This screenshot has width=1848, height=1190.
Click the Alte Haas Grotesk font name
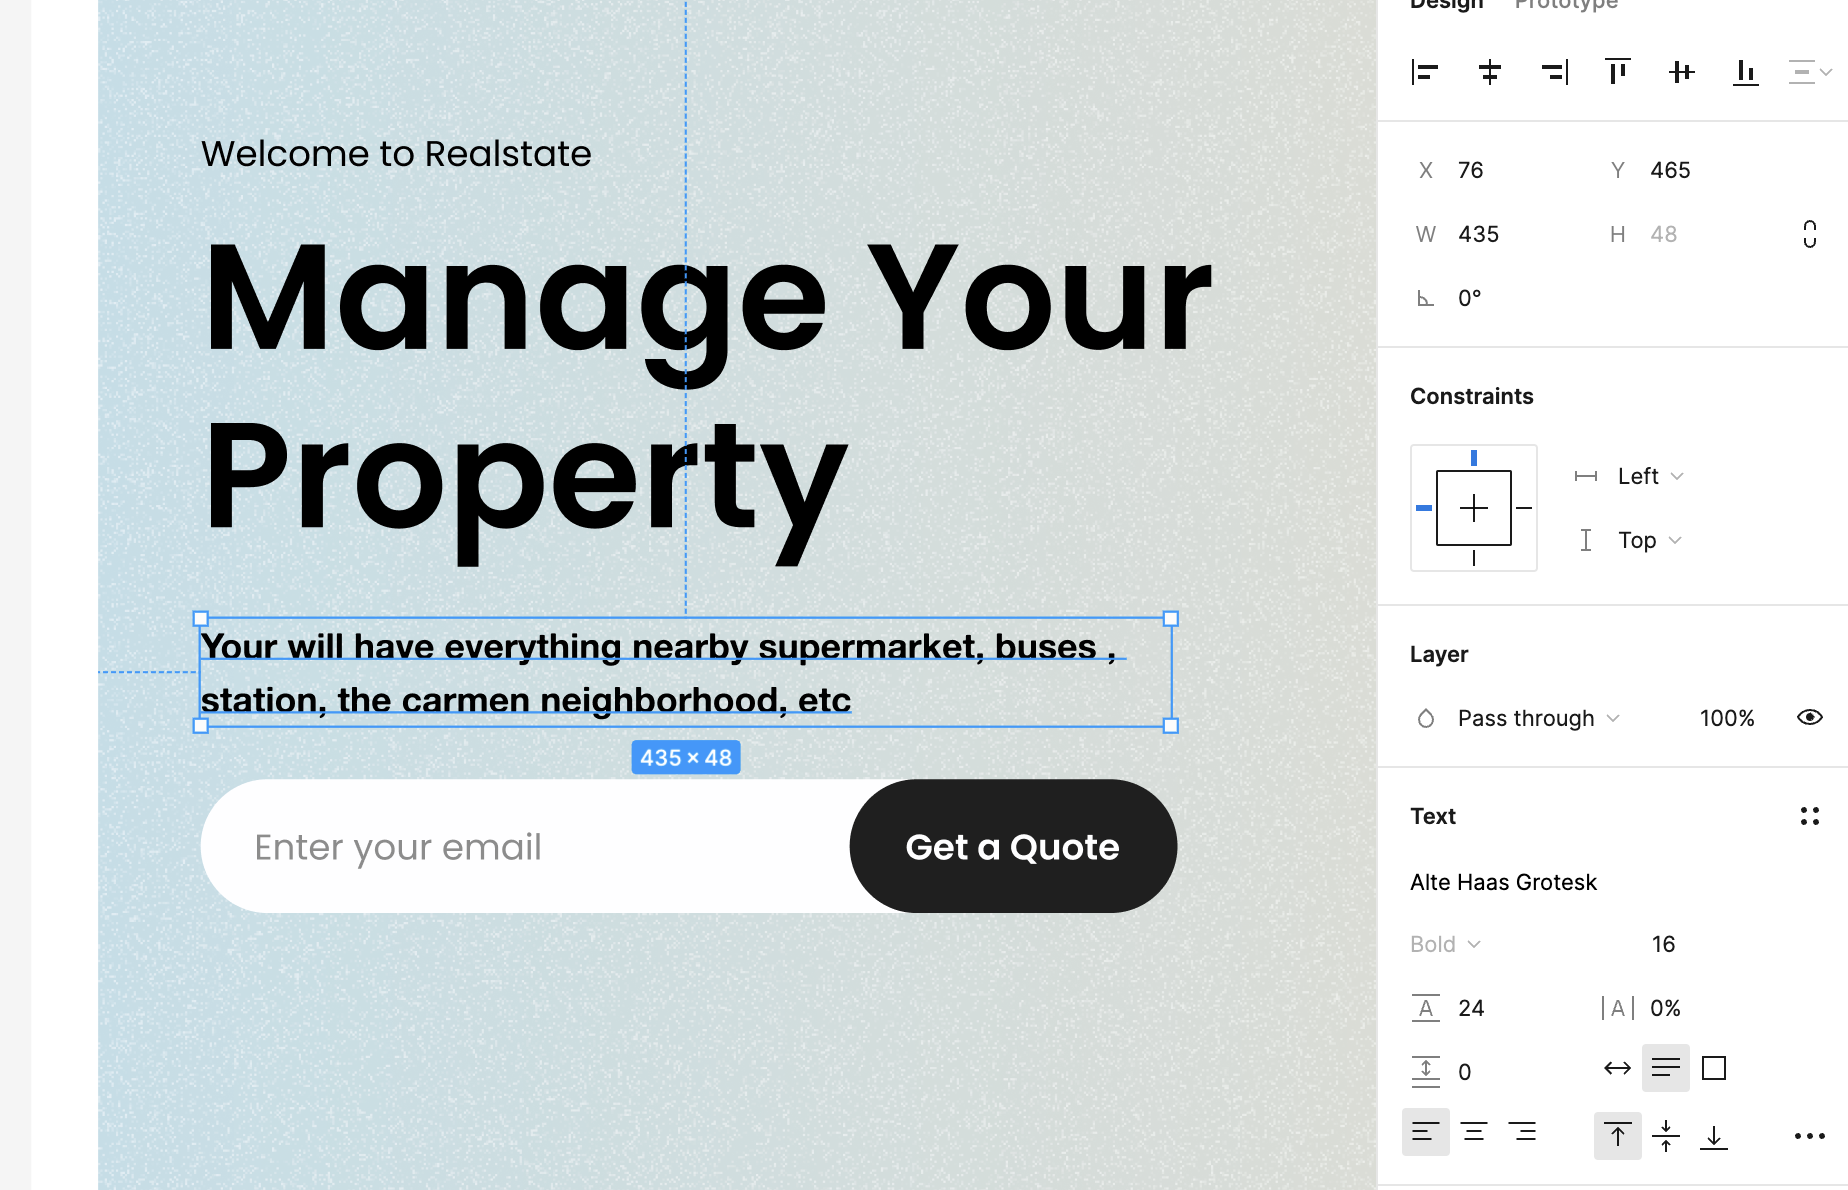[1503, 882]
